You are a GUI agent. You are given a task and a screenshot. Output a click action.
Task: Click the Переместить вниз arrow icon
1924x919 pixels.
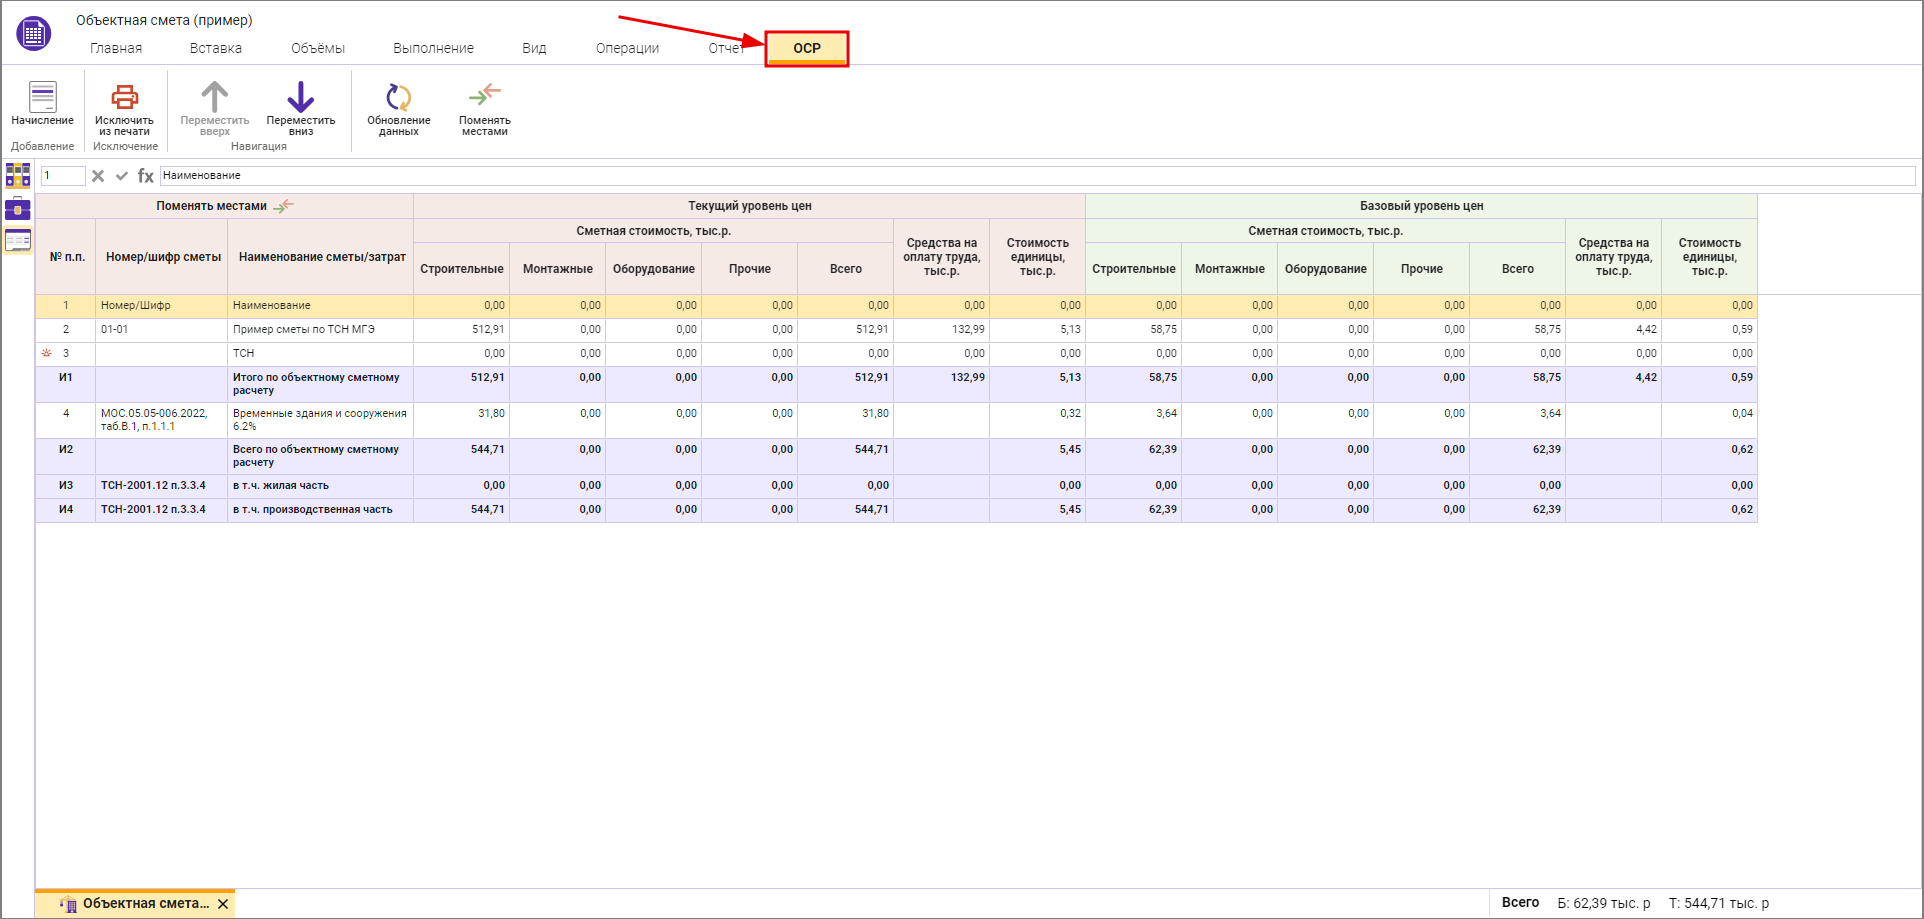(300, 98)
